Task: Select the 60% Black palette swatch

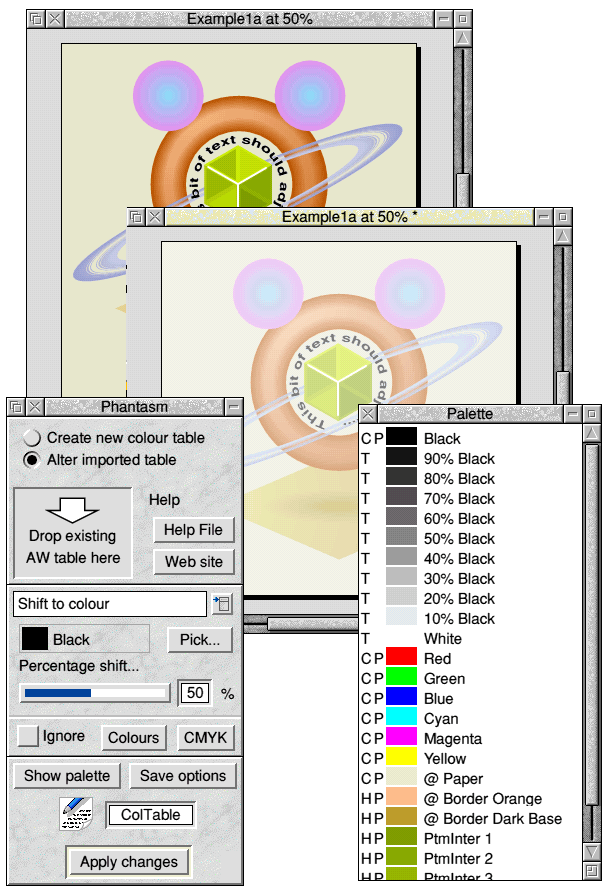Action: 402,517
